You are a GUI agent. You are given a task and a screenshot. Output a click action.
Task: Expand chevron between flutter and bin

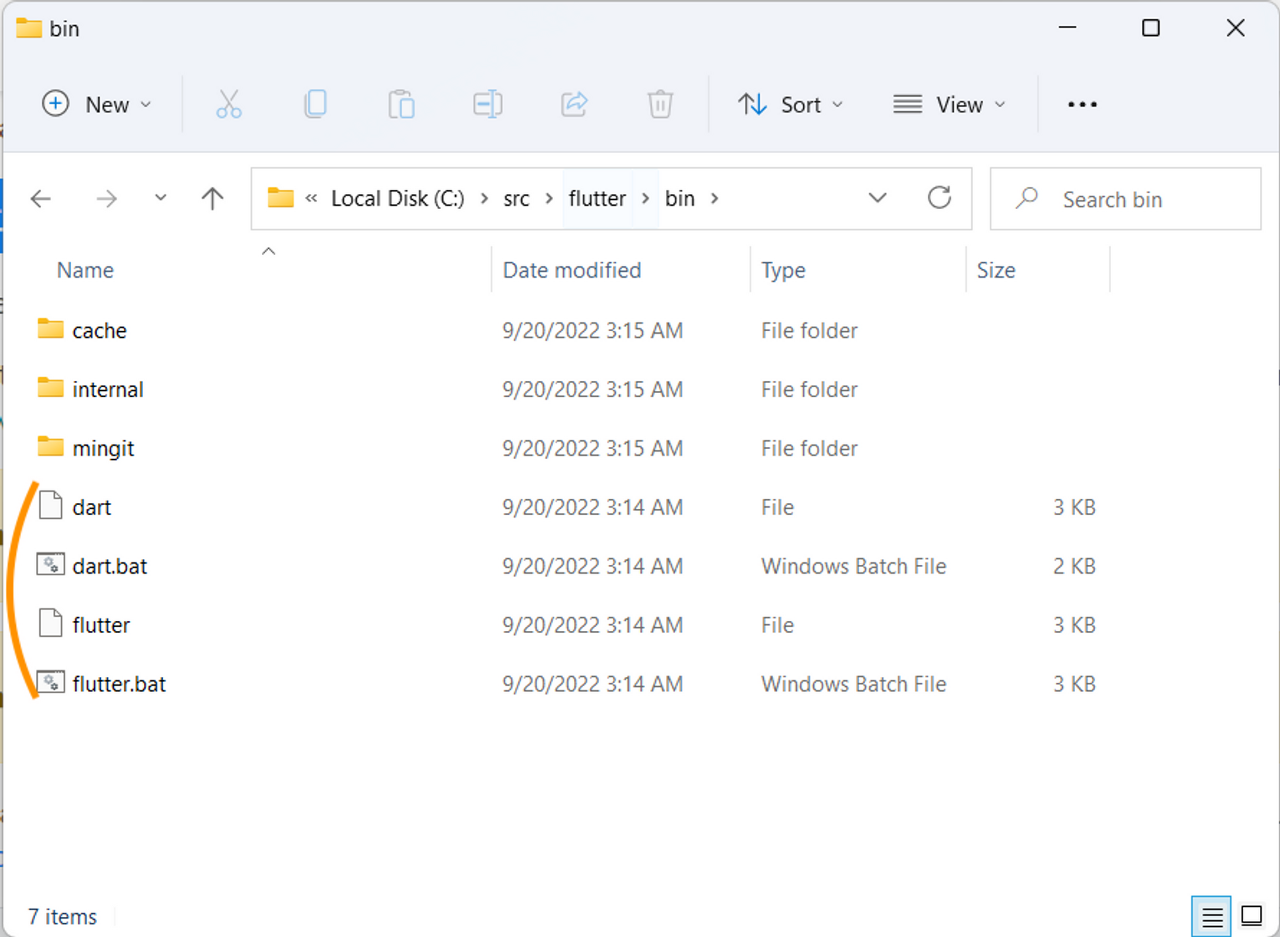645,198
